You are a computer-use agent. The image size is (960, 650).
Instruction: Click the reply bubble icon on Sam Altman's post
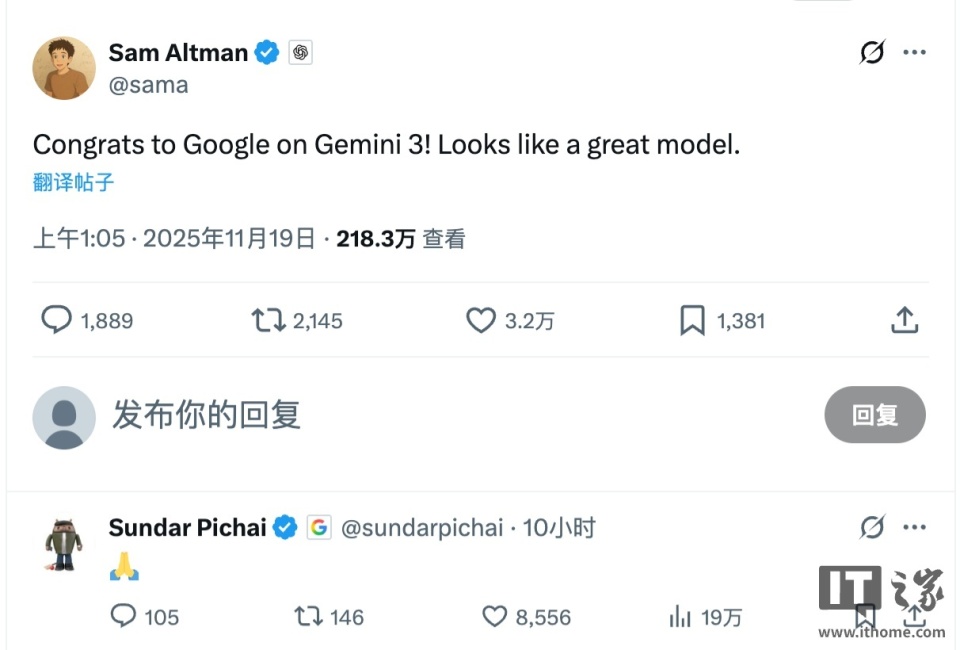click(x=57, y=320)
